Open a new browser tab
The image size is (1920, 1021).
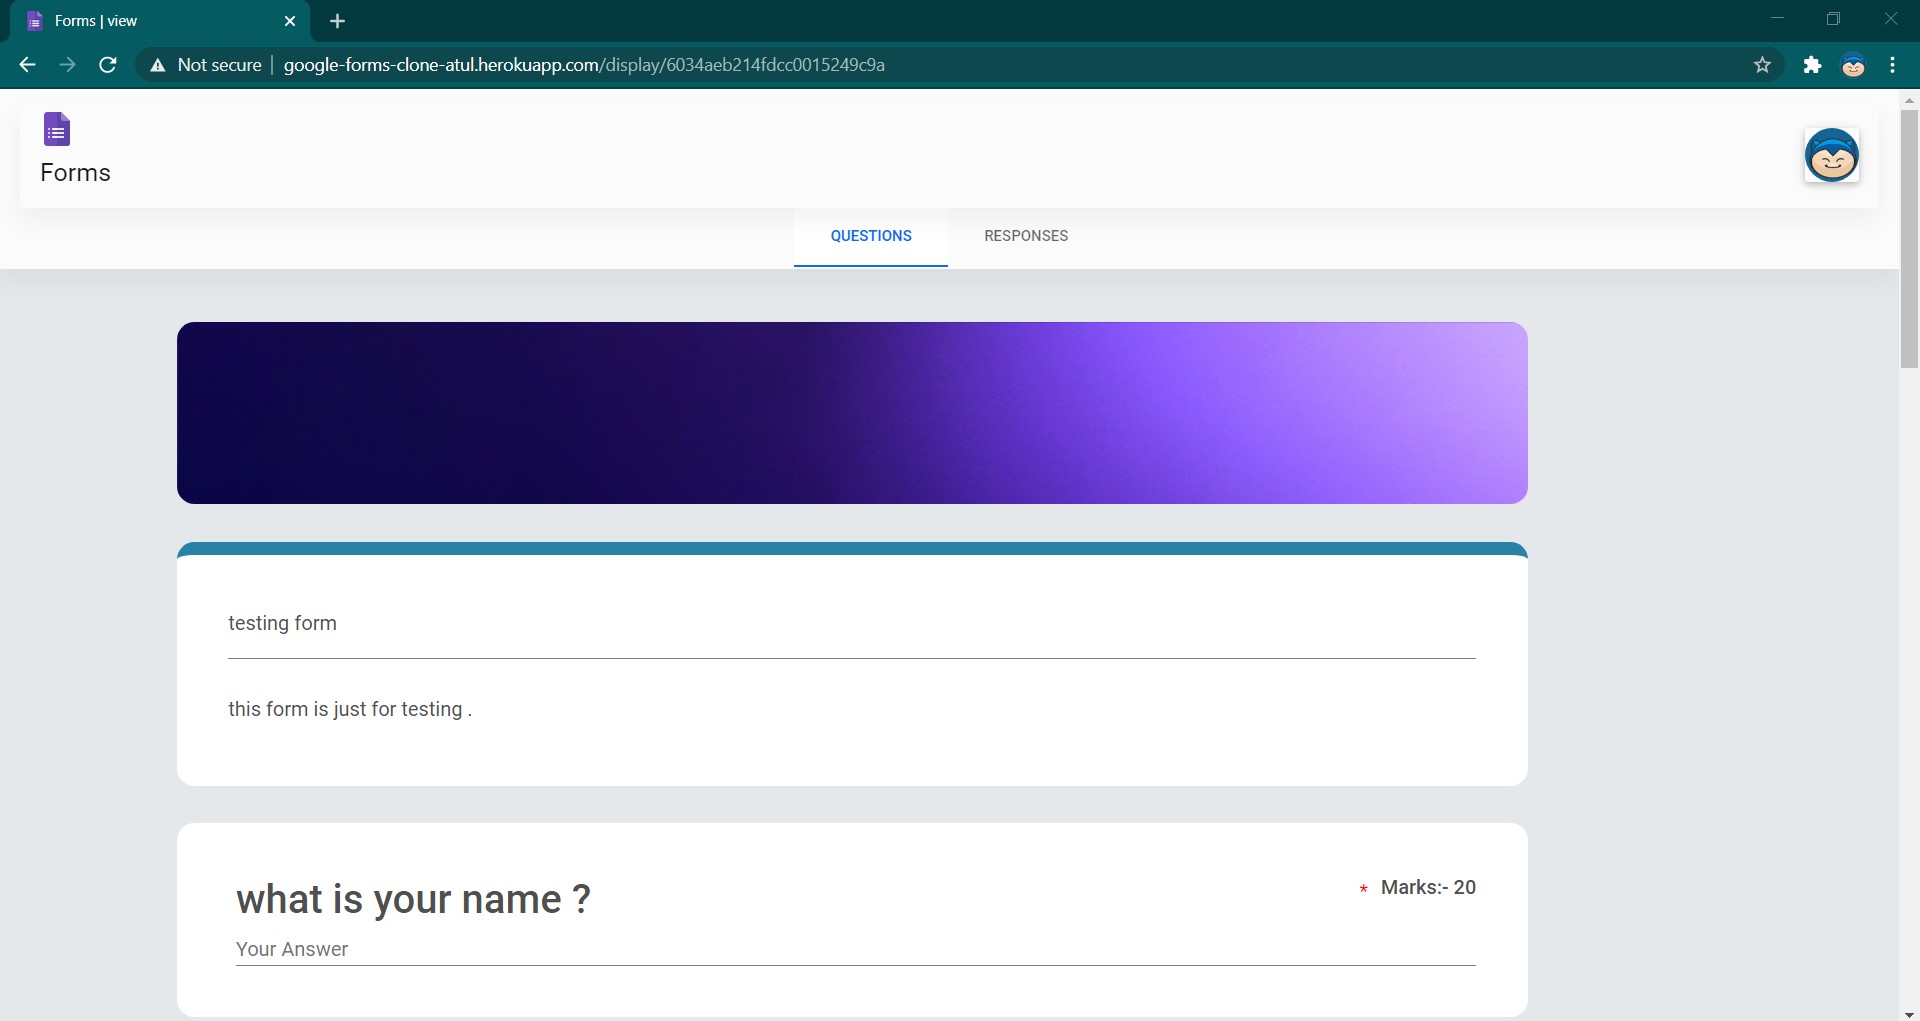coord(337,21)
